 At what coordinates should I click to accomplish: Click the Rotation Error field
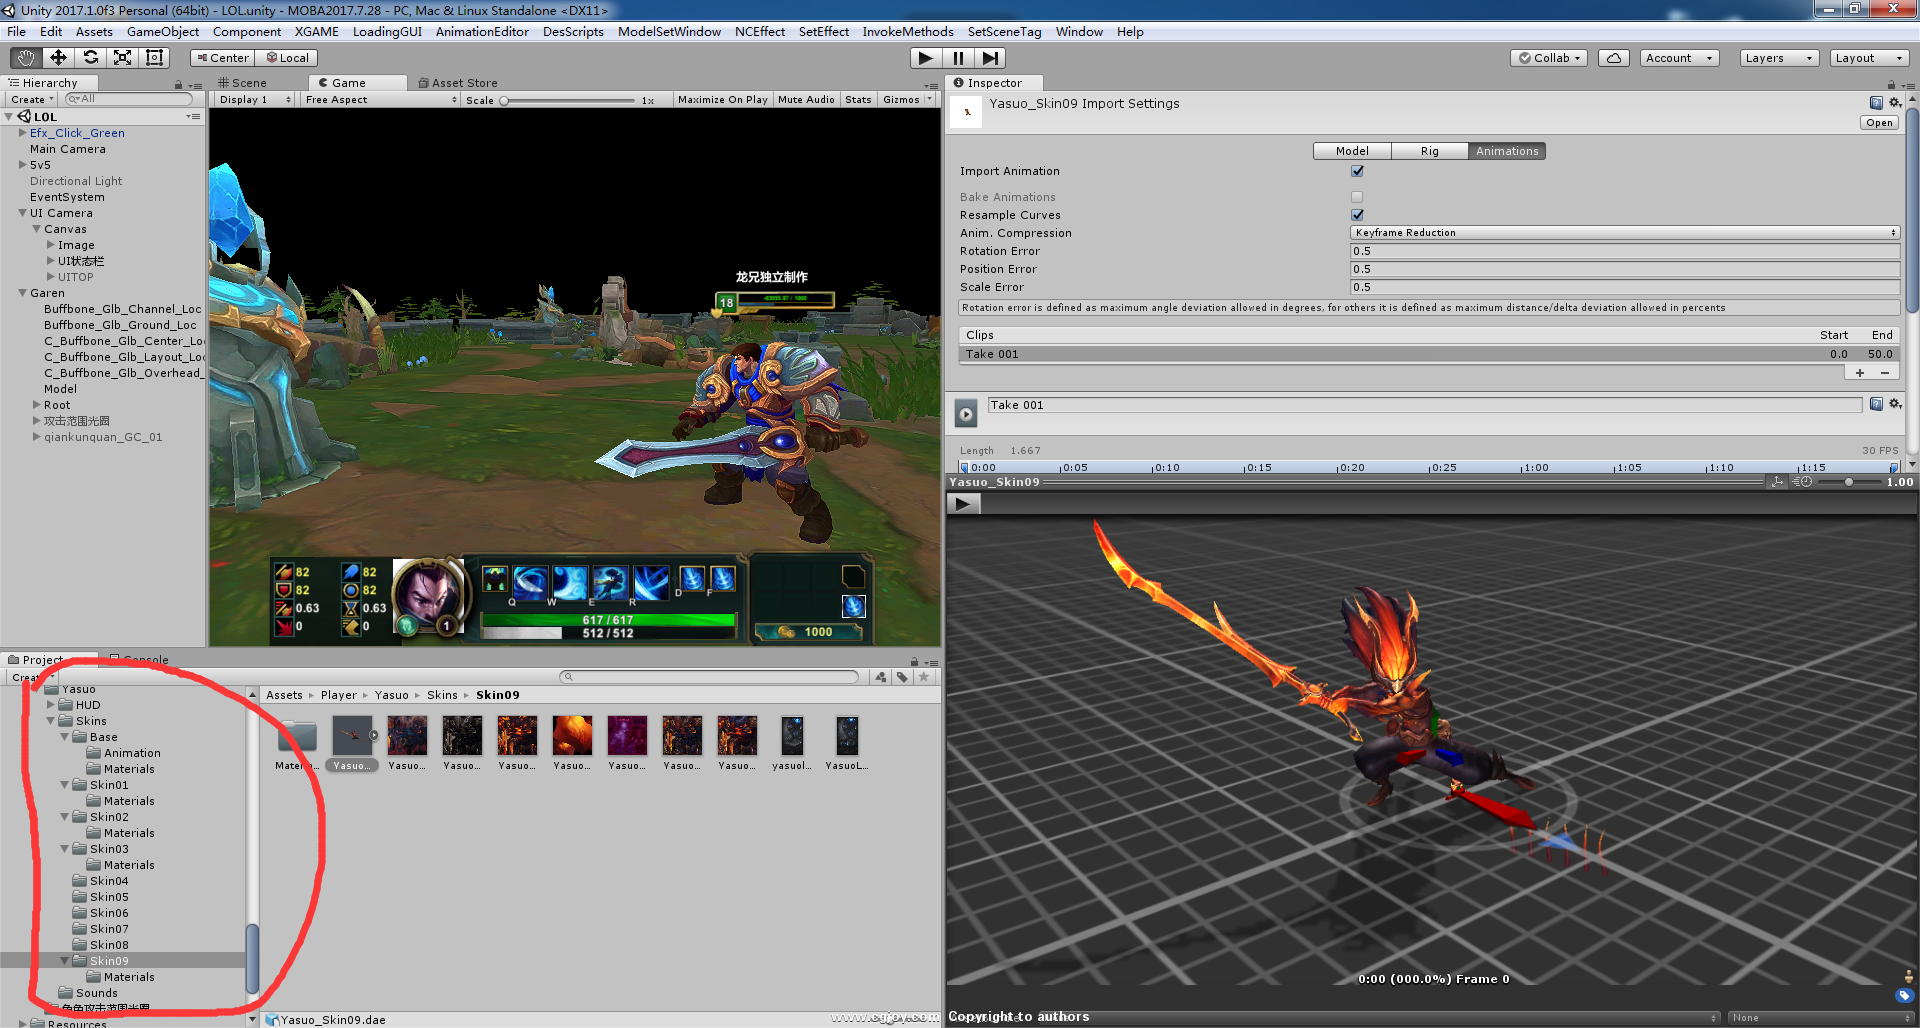point(1625,251)
